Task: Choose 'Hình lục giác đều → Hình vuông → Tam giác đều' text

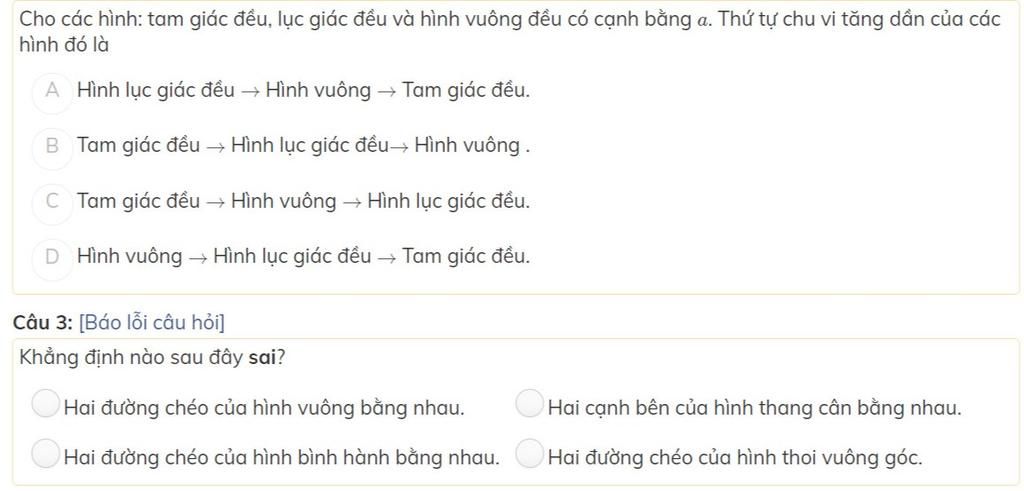Action: point(304,90)
